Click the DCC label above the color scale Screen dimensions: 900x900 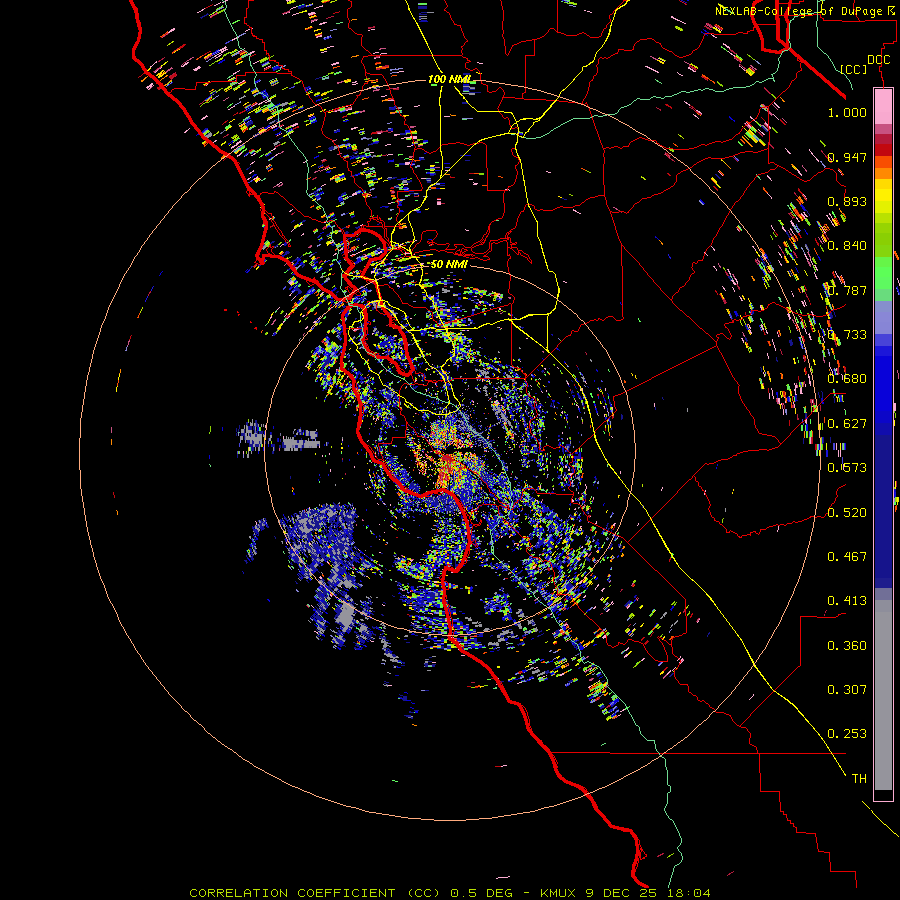point(879,60)
